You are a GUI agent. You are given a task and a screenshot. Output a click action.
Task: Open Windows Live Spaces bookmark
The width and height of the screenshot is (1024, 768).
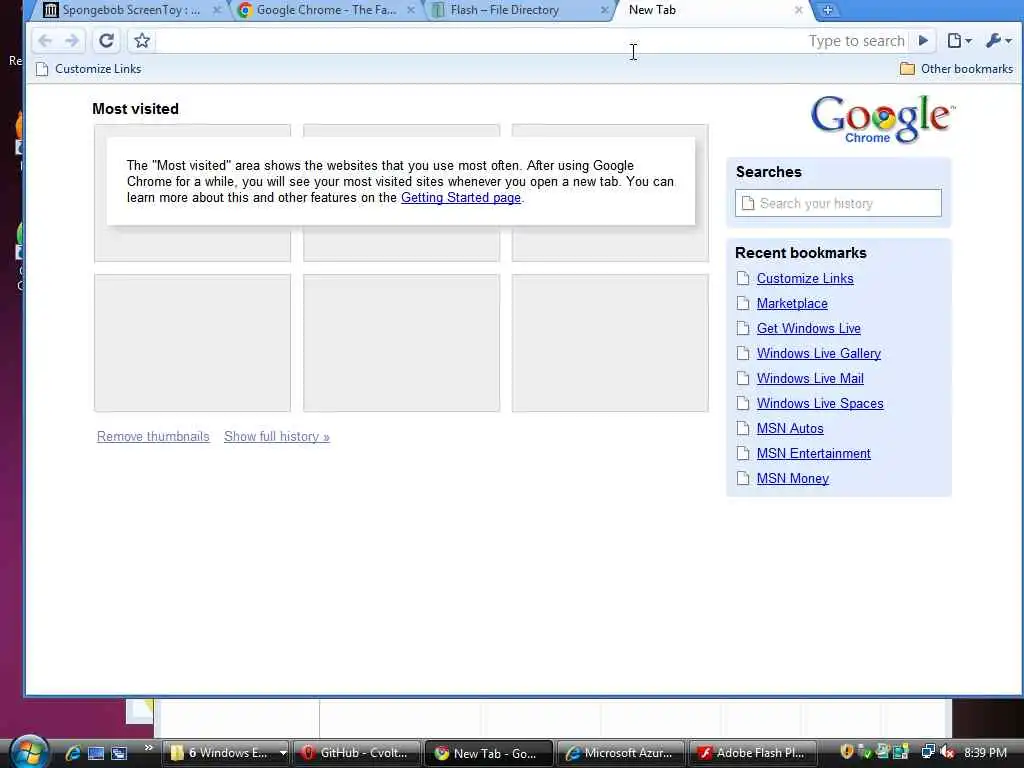(820, 404)
